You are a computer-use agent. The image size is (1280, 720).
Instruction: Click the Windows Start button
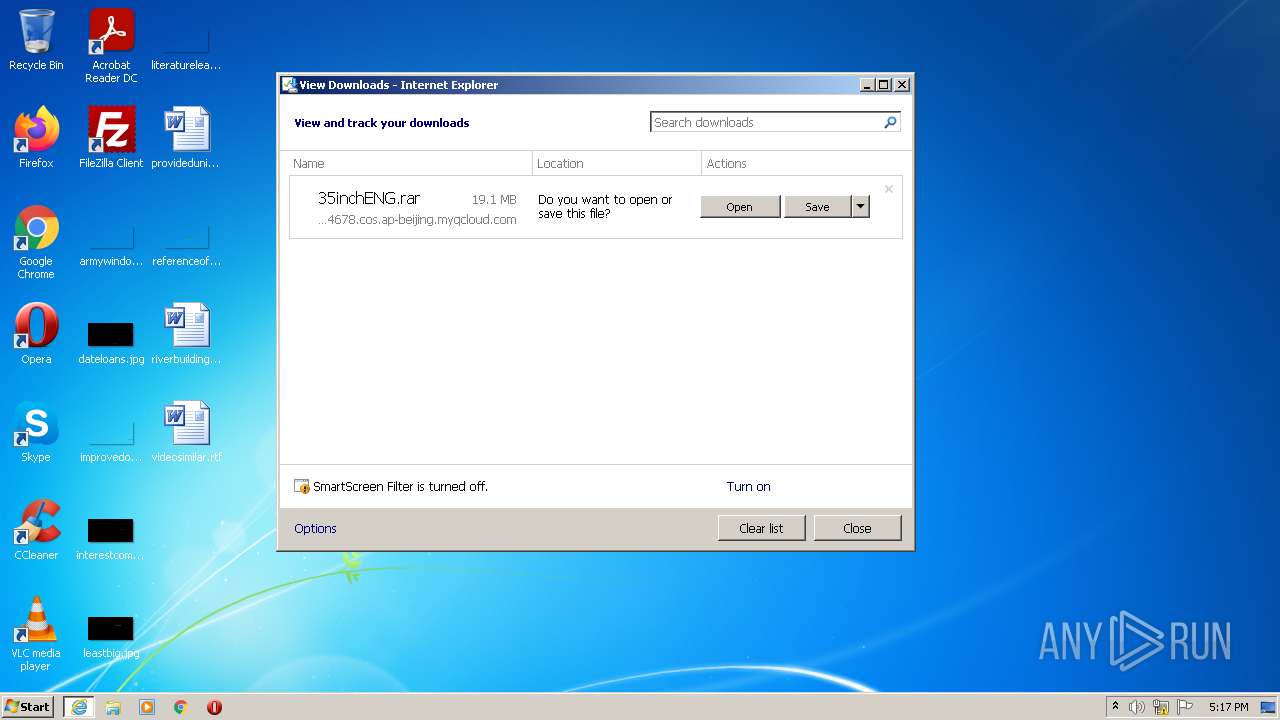pos(28,707)
